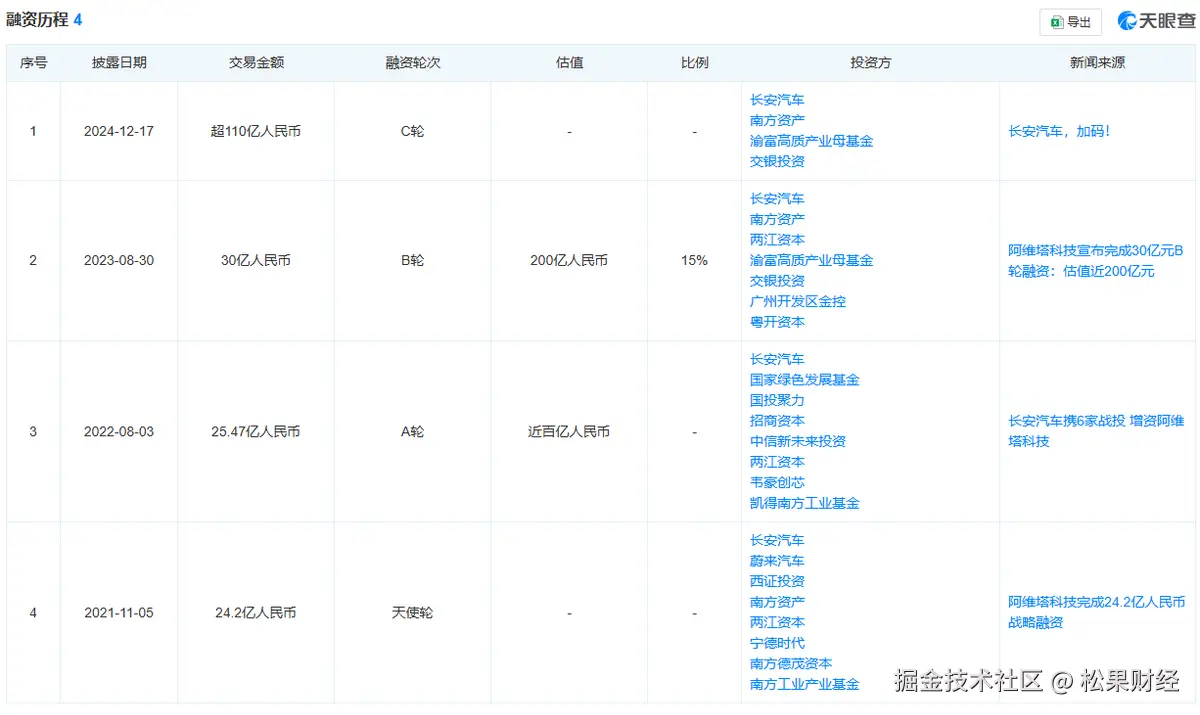Open 南方资产 investor in the B轮 row

pyautogui.click(x=777, y=219)
